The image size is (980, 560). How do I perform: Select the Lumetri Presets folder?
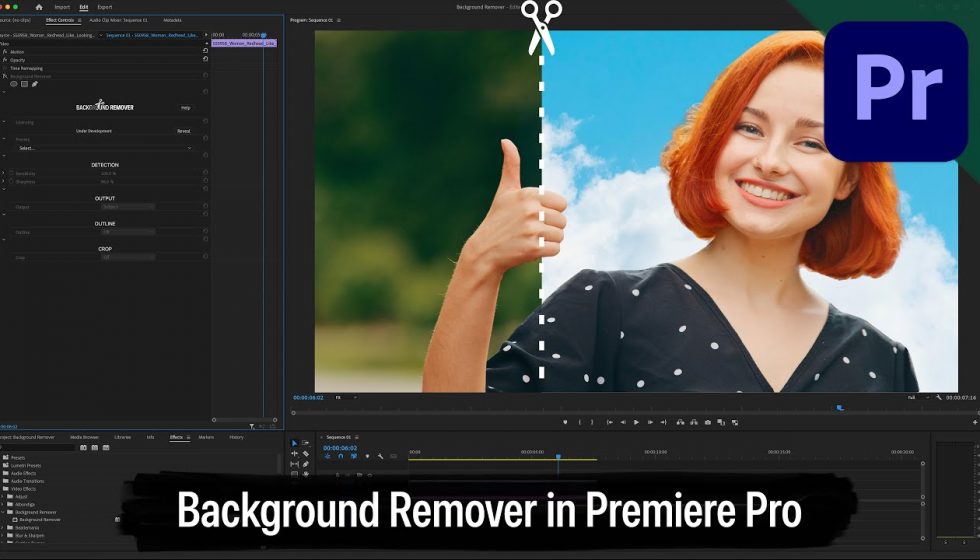click(26, 466)
